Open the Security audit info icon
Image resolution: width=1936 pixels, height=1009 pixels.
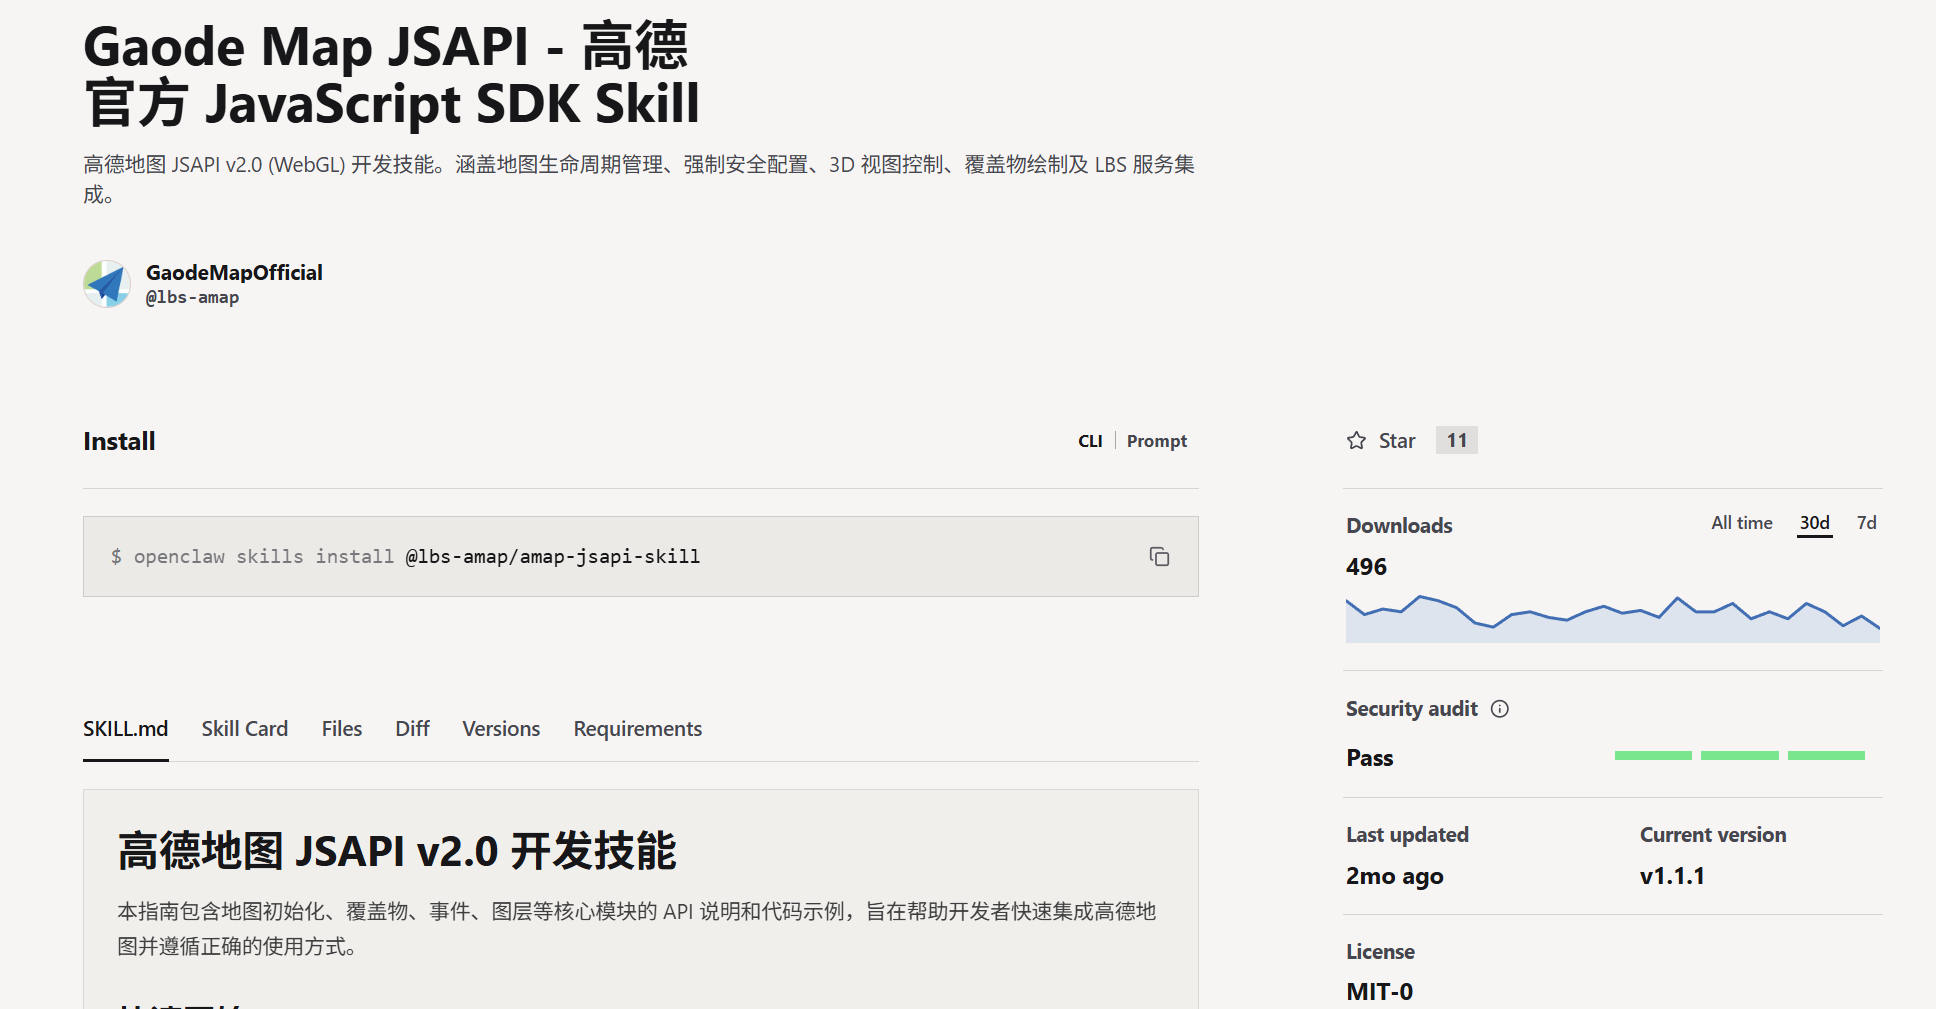[1500, 709]
